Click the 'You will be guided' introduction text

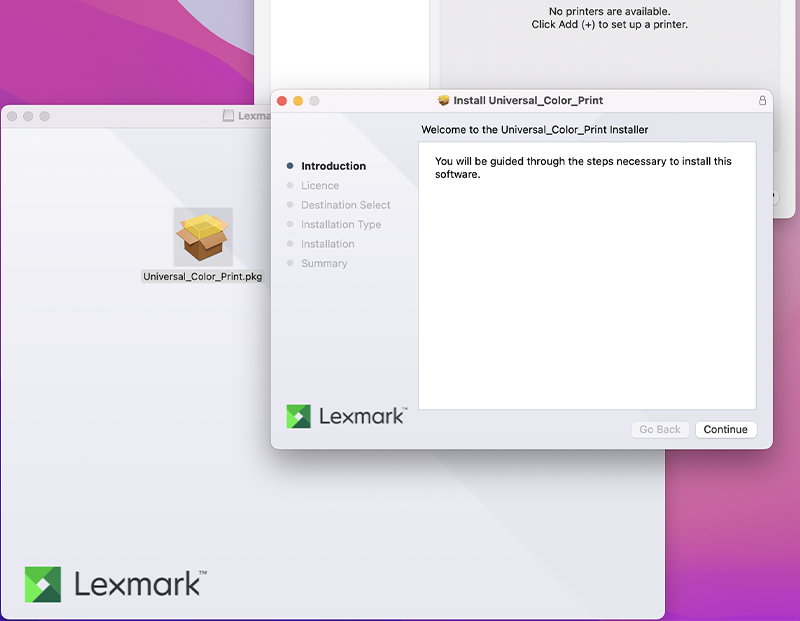[x=583, y=167]
